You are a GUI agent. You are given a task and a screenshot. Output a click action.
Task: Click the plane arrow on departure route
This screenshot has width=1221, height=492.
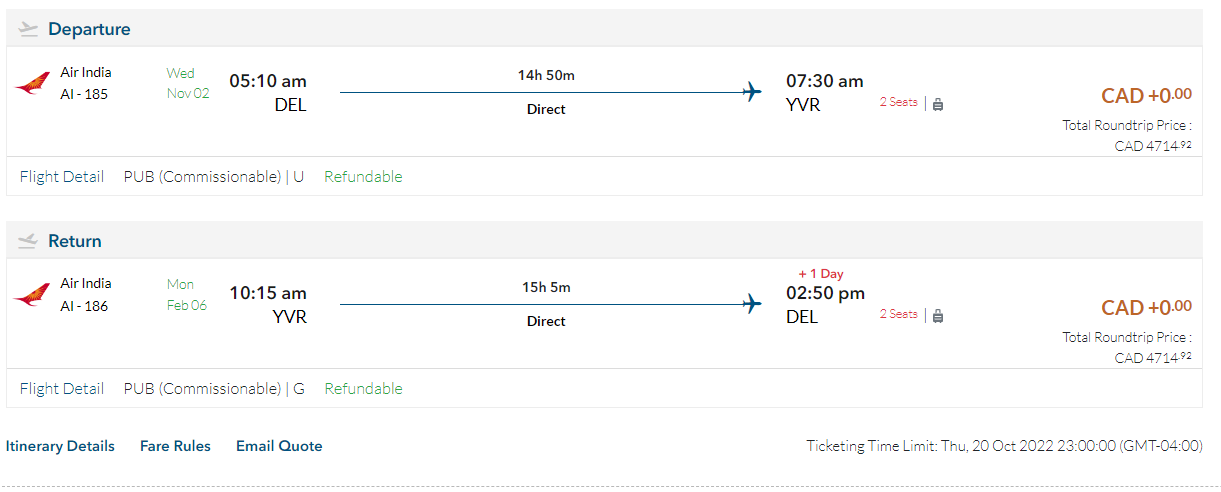752,93
